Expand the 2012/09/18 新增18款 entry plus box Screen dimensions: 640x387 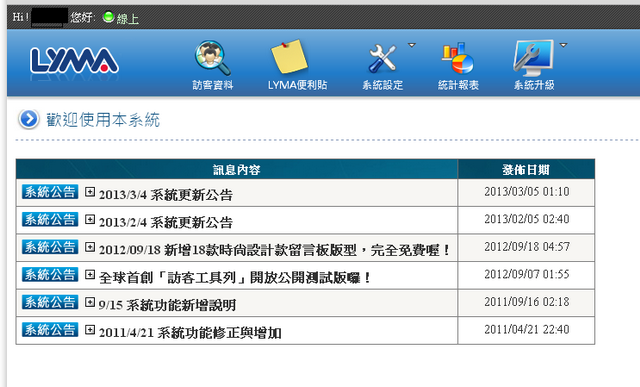tap(90, 247)
